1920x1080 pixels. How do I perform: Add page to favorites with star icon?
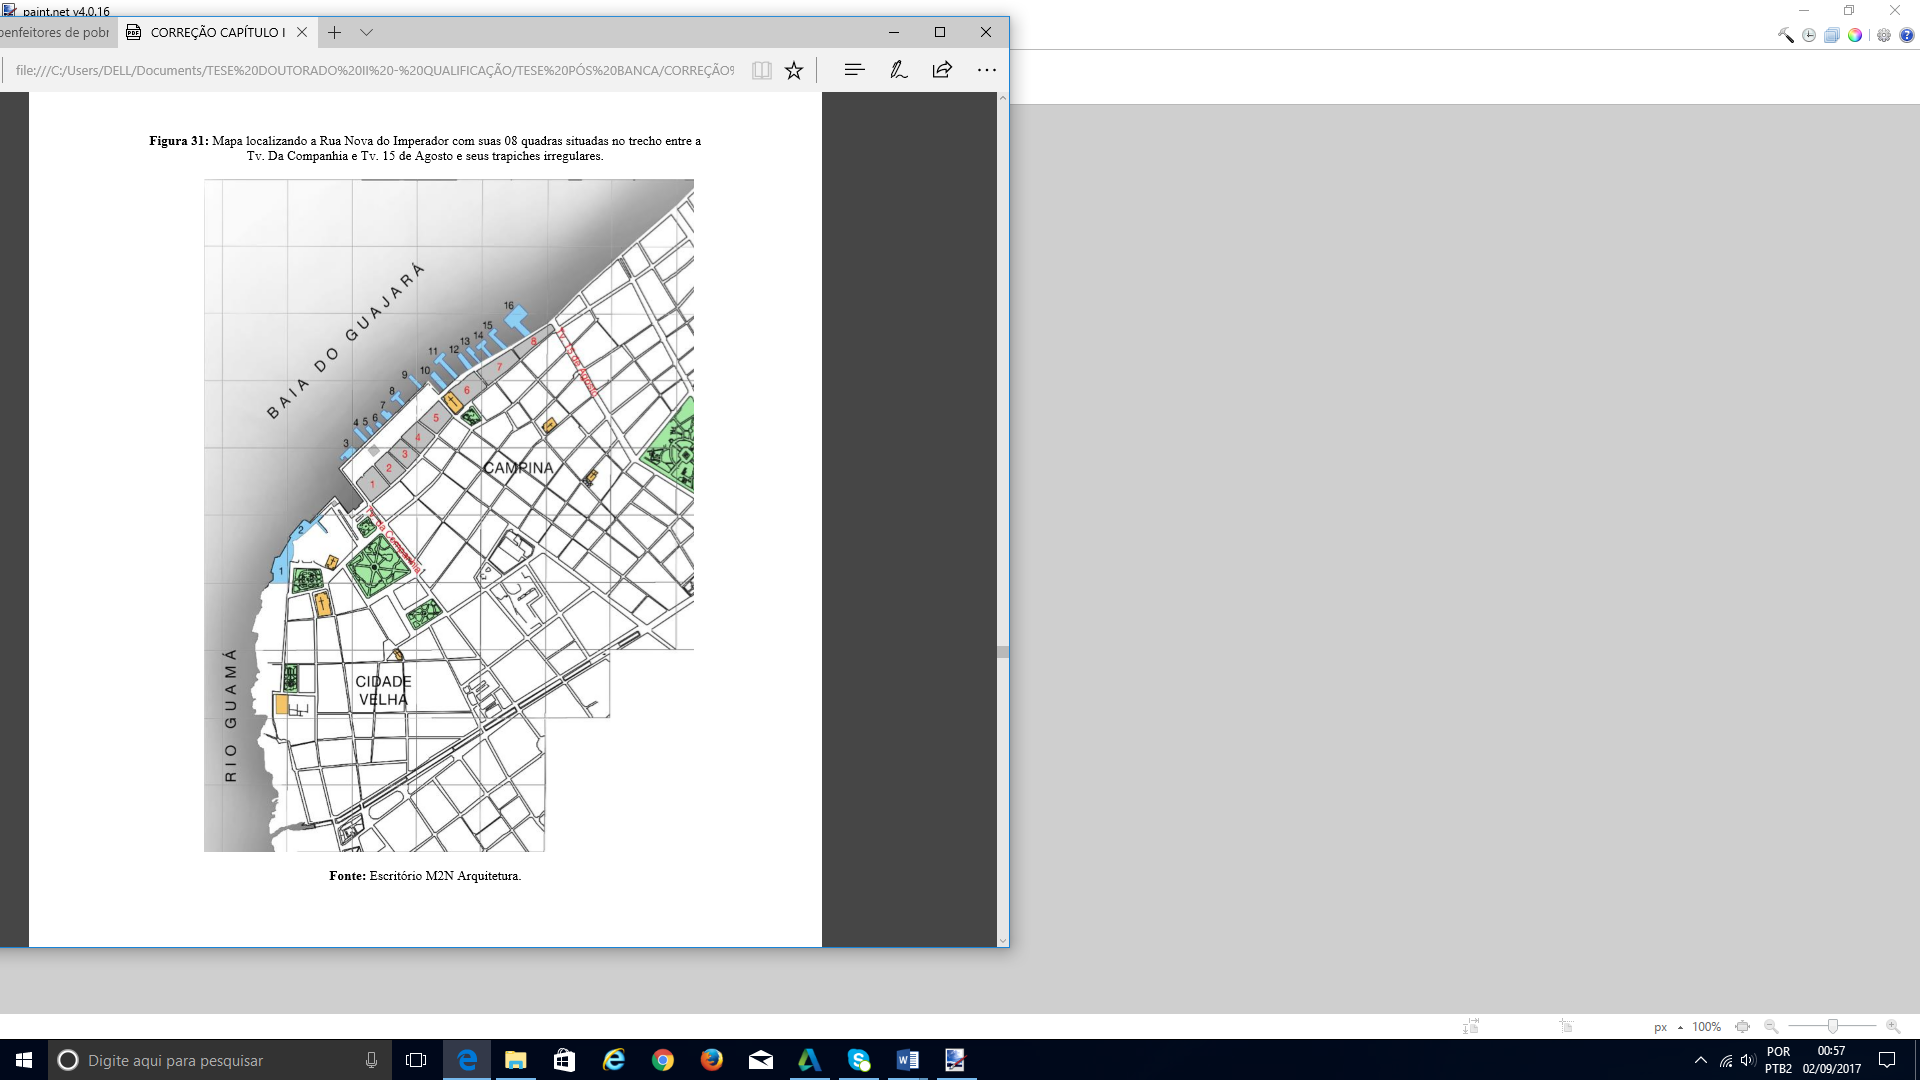[x=794, y=70]
